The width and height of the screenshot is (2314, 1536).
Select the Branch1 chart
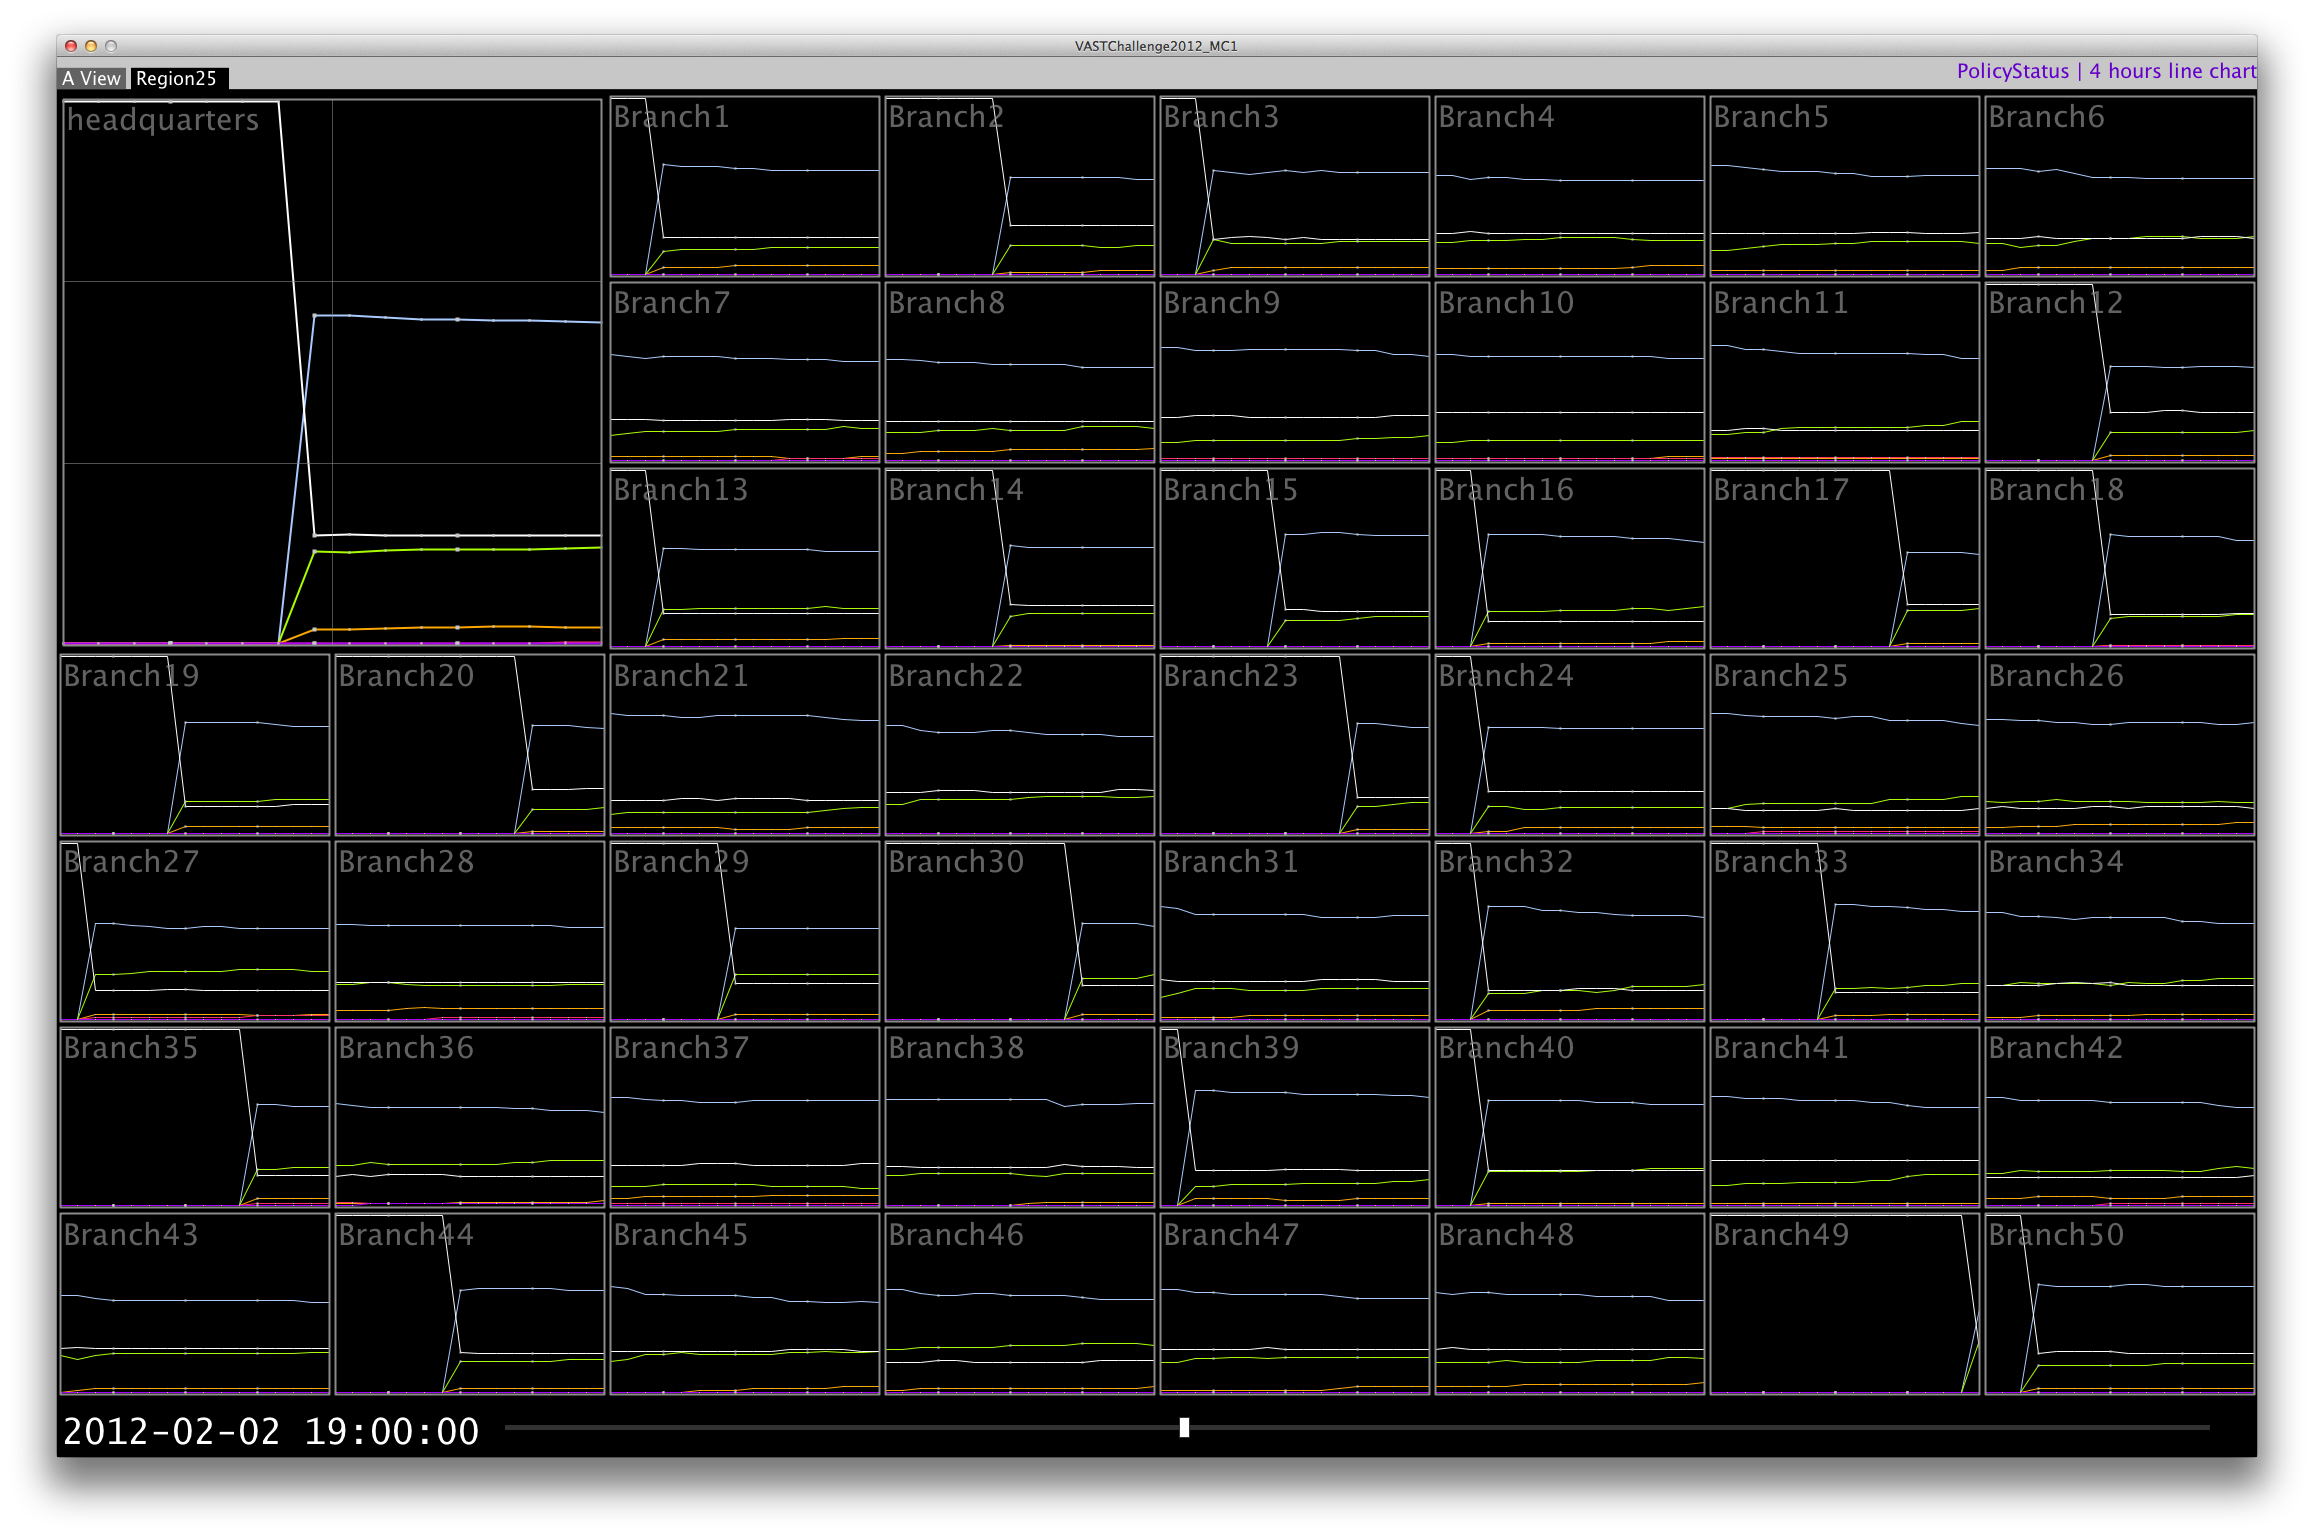(x=745, y=186)
